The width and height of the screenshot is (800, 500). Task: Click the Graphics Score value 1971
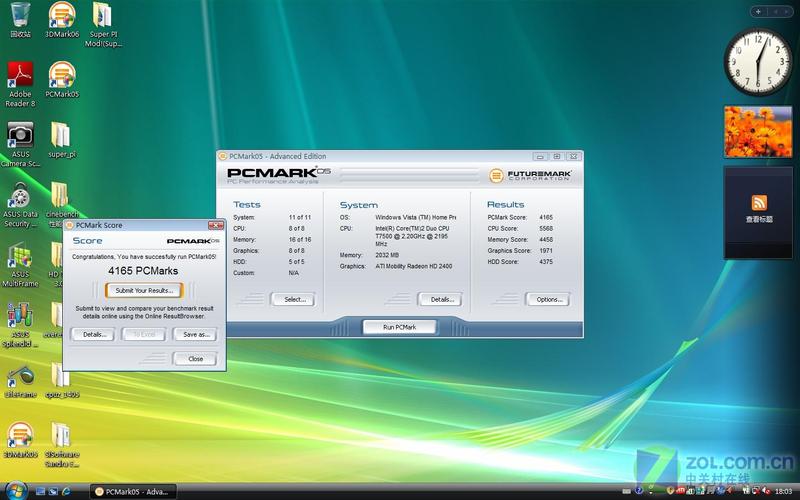point(546,251)
